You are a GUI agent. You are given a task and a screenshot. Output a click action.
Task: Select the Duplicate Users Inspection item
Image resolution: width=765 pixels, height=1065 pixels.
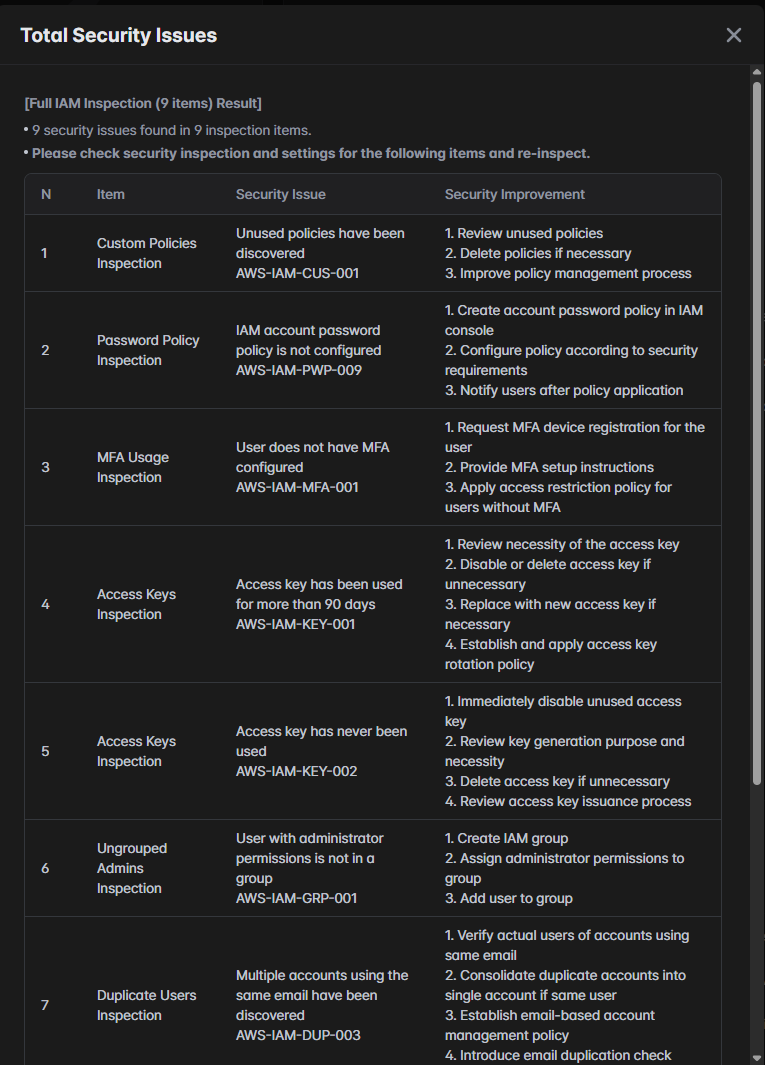click(x=146, y=1005)
